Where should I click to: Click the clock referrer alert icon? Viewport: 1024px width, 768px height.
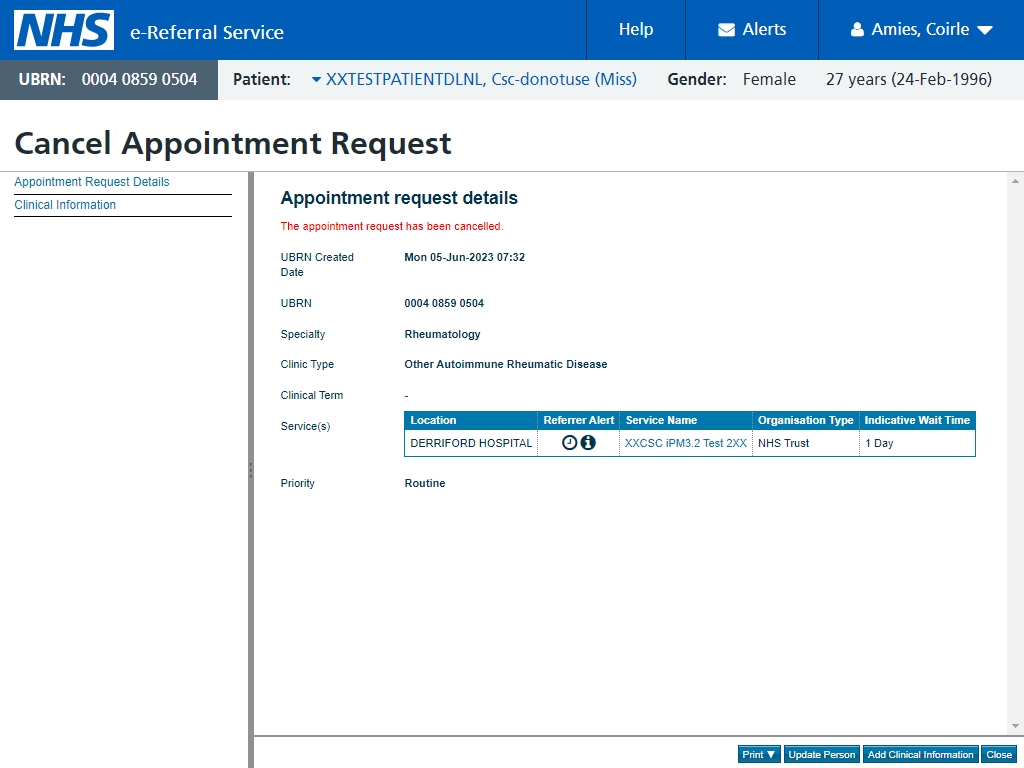(569, 443)
